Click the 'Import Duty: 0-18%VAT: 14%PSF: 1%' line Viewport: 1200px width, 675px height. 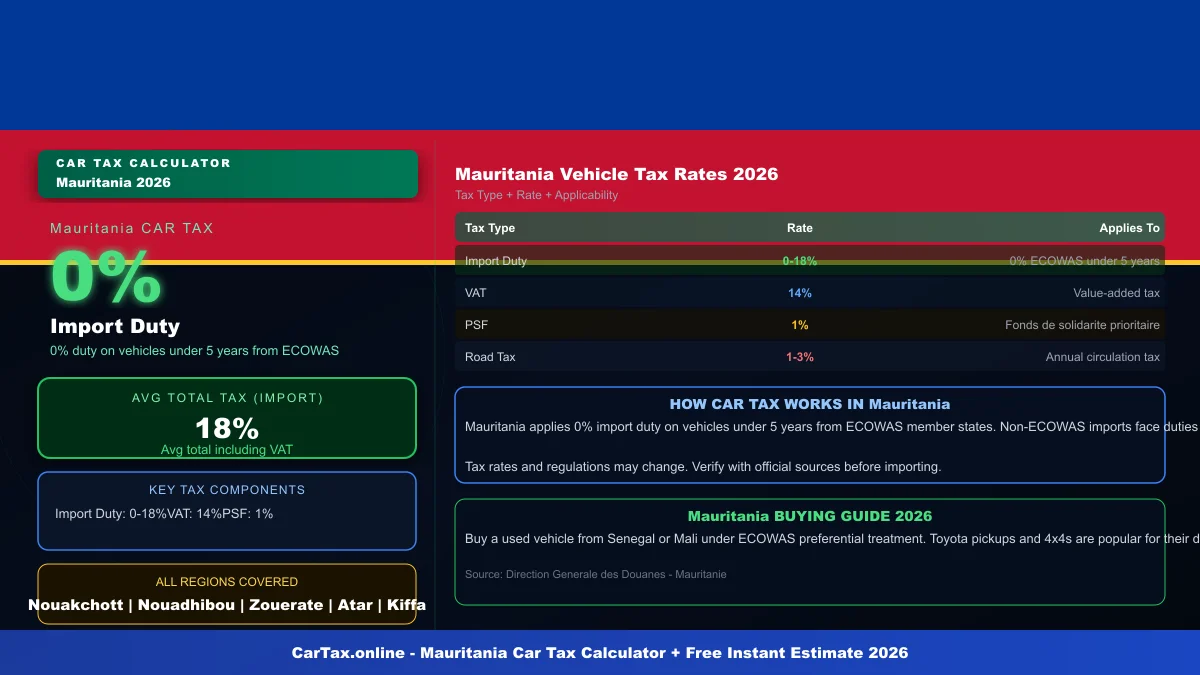(164, 514)
